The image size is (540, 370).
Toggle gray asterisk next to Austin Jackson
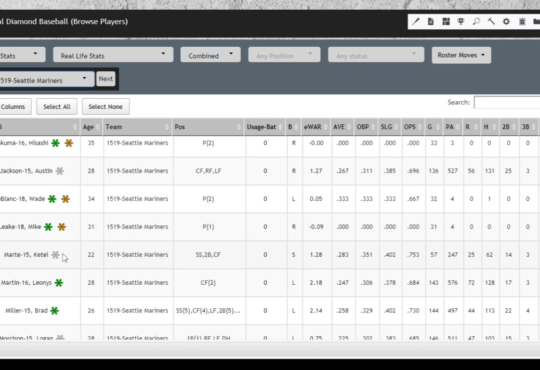[x=60, y=171]
